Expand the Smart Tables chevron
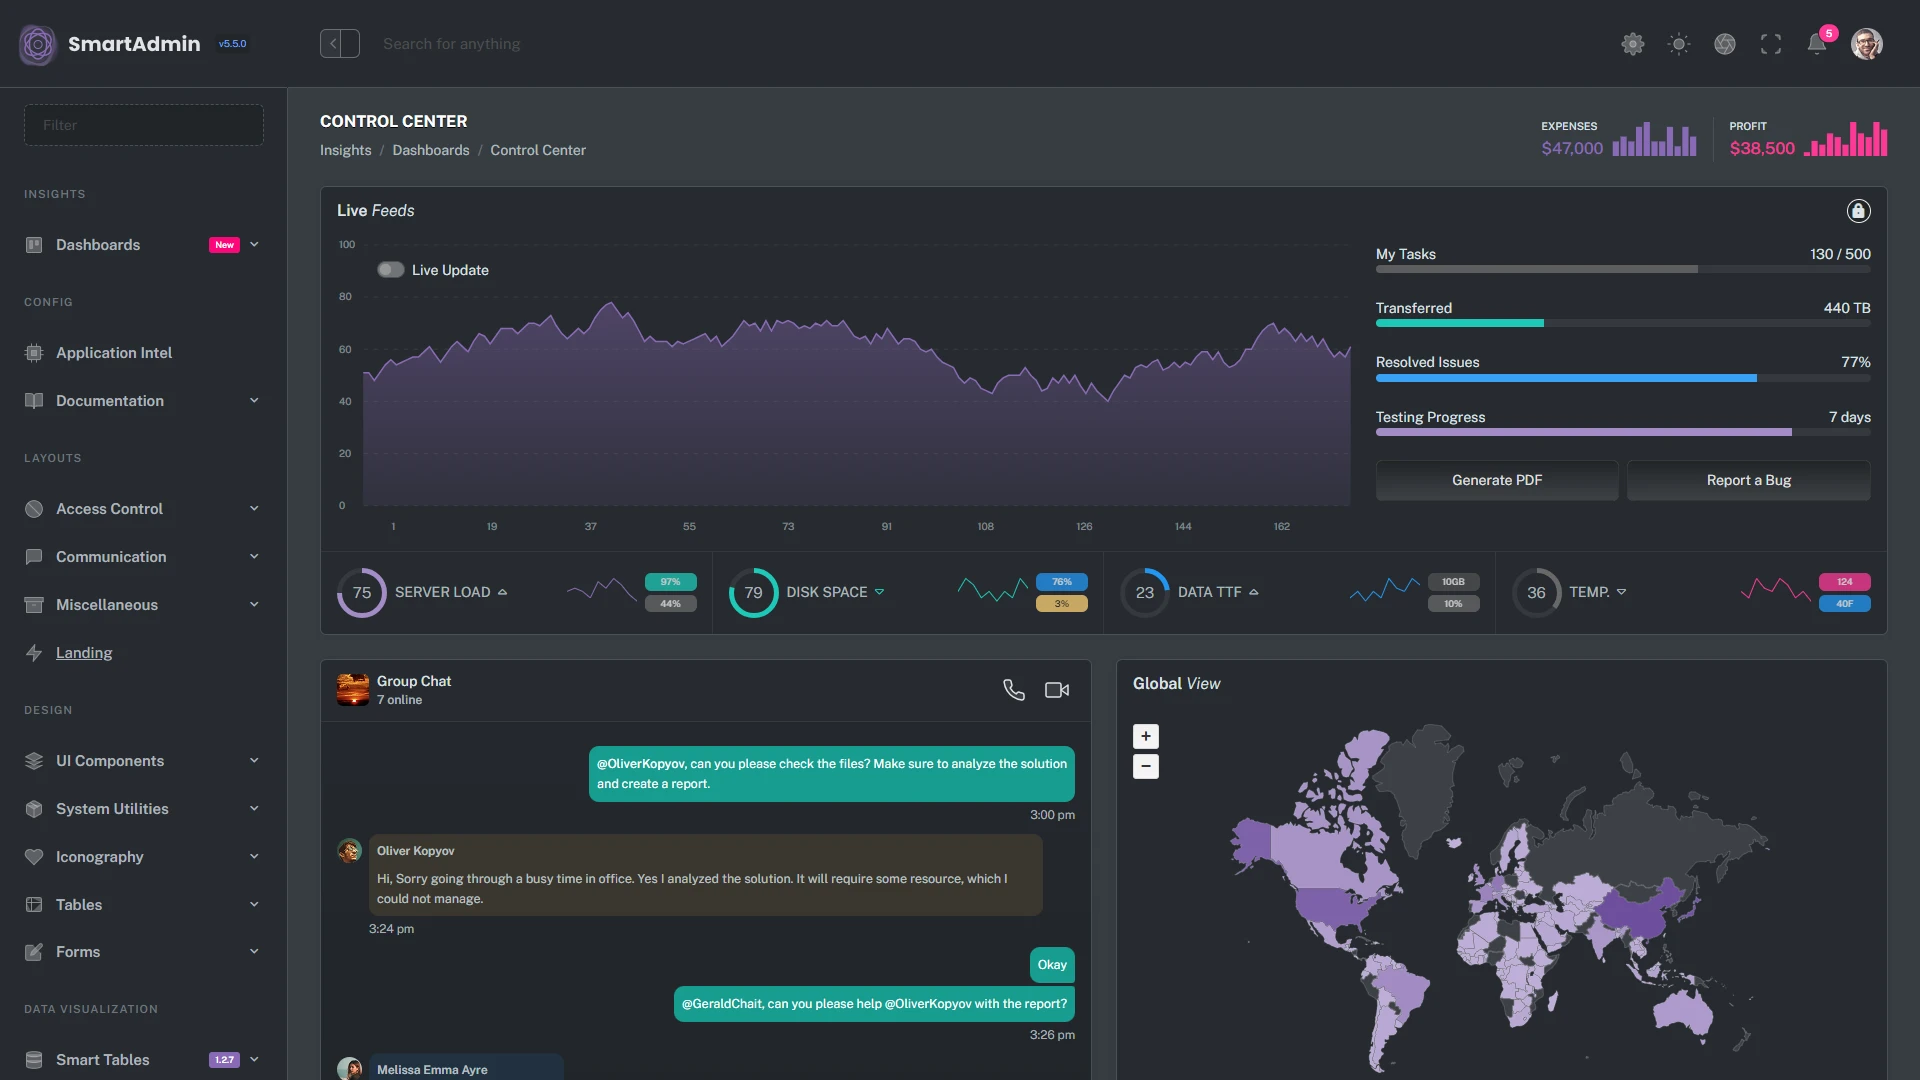The width and height of the screenshot is (1920, 1080). 254,1060
